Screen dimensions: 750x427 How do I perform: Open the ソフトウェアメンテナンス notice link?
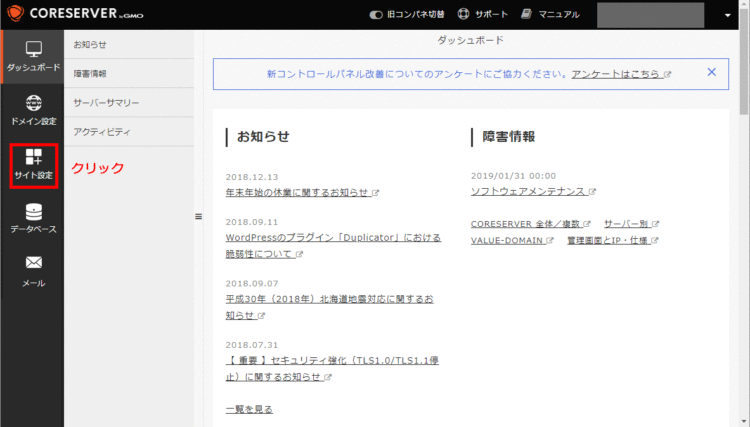(528, 191)
